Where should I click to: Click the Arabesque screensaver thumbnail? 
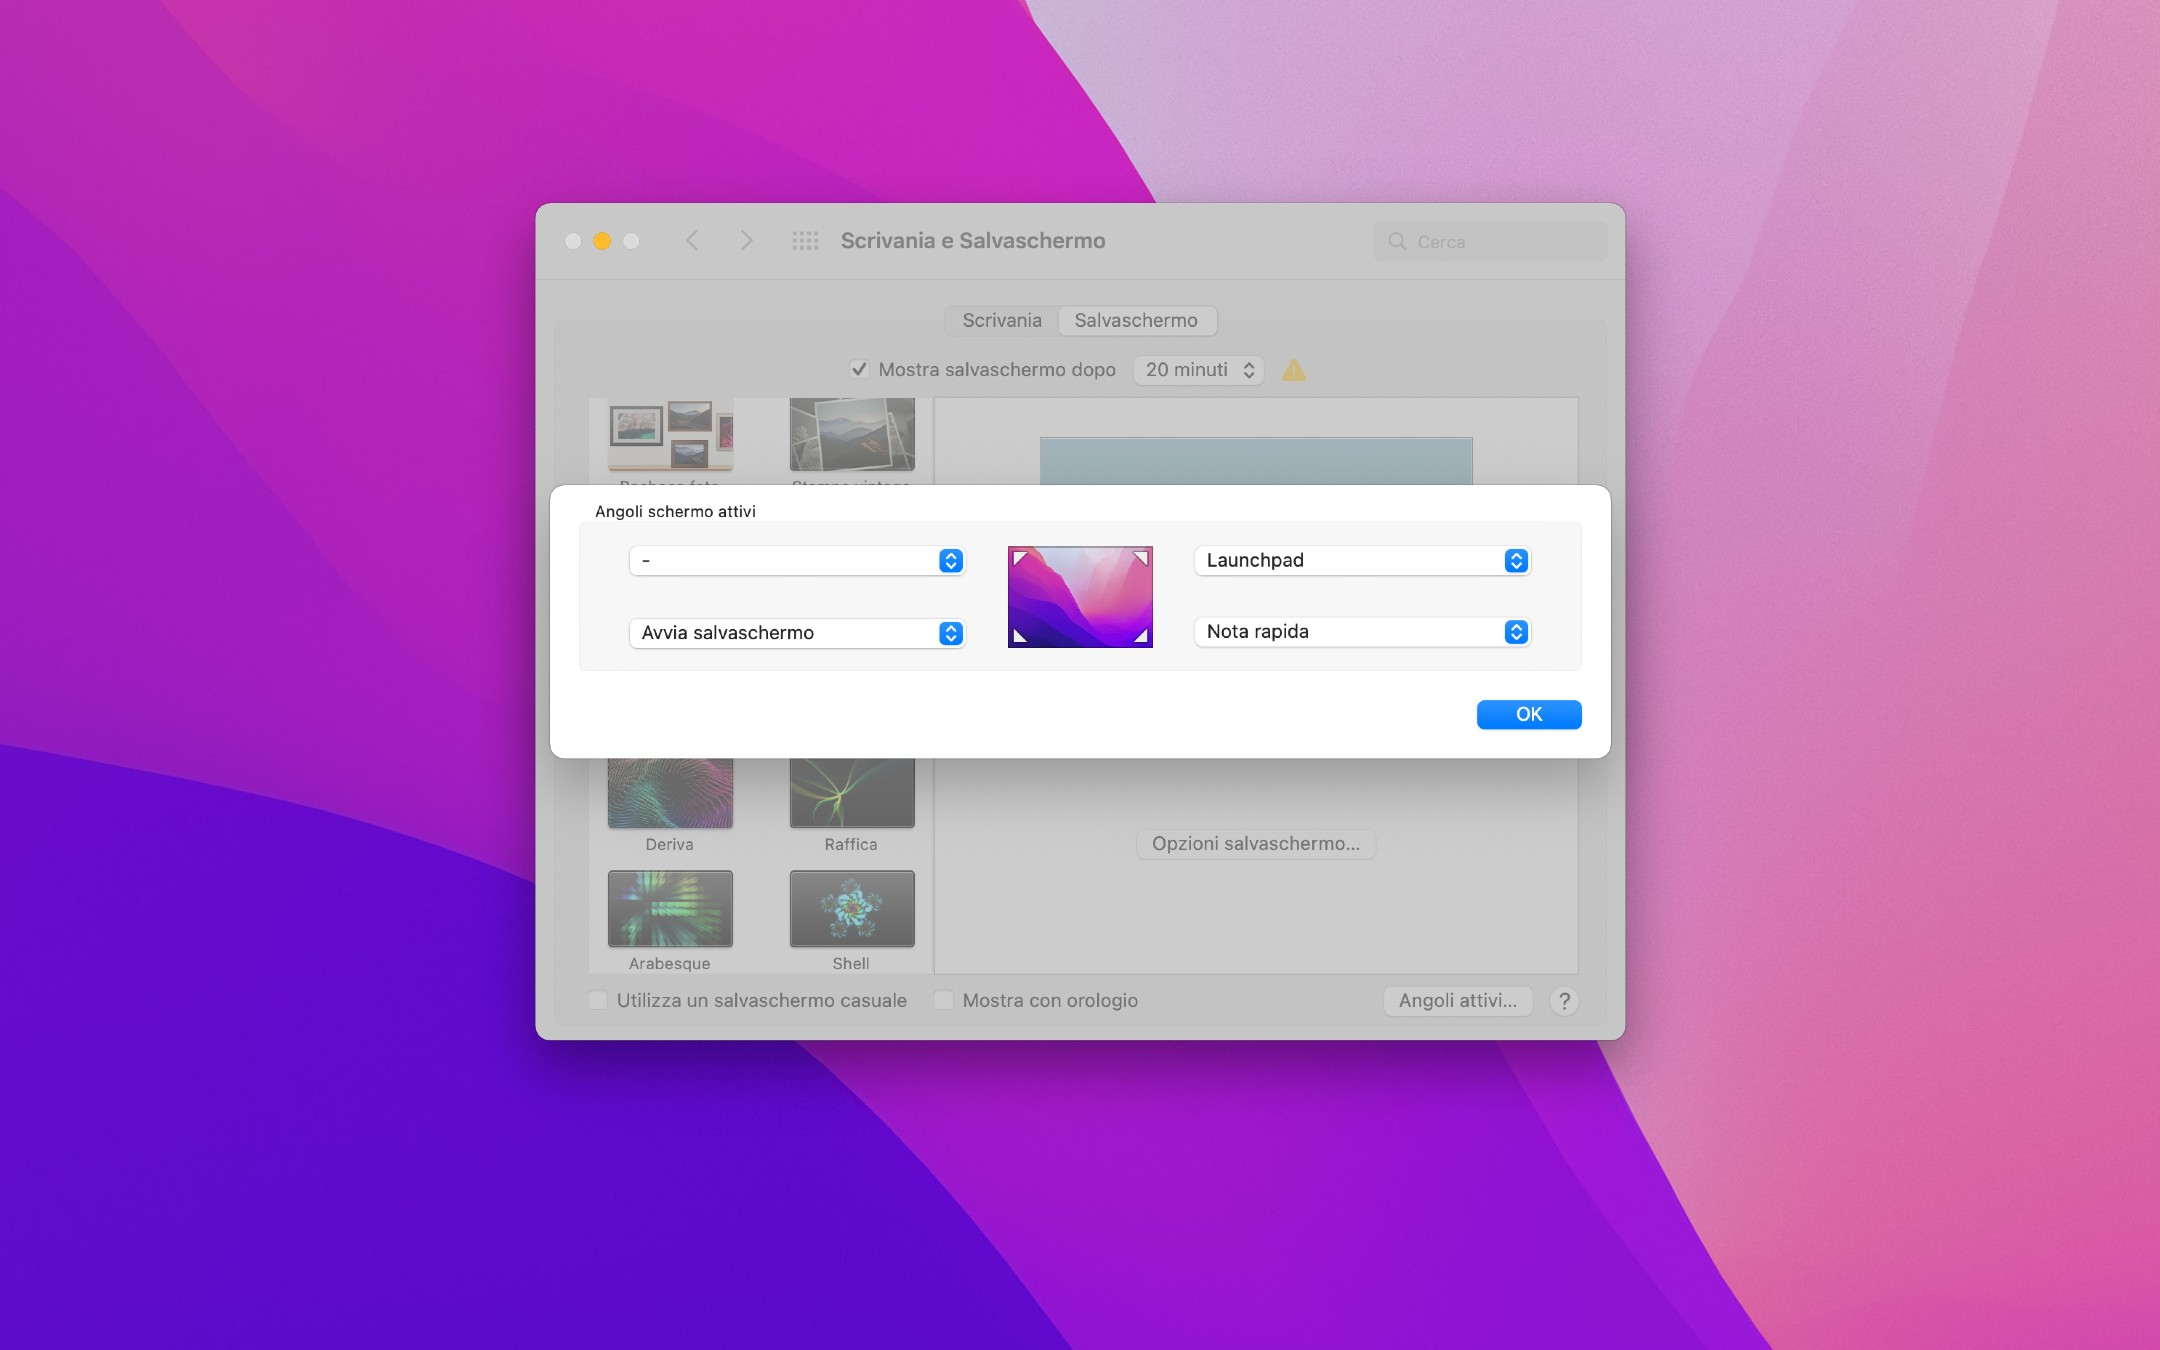[670, 908]
